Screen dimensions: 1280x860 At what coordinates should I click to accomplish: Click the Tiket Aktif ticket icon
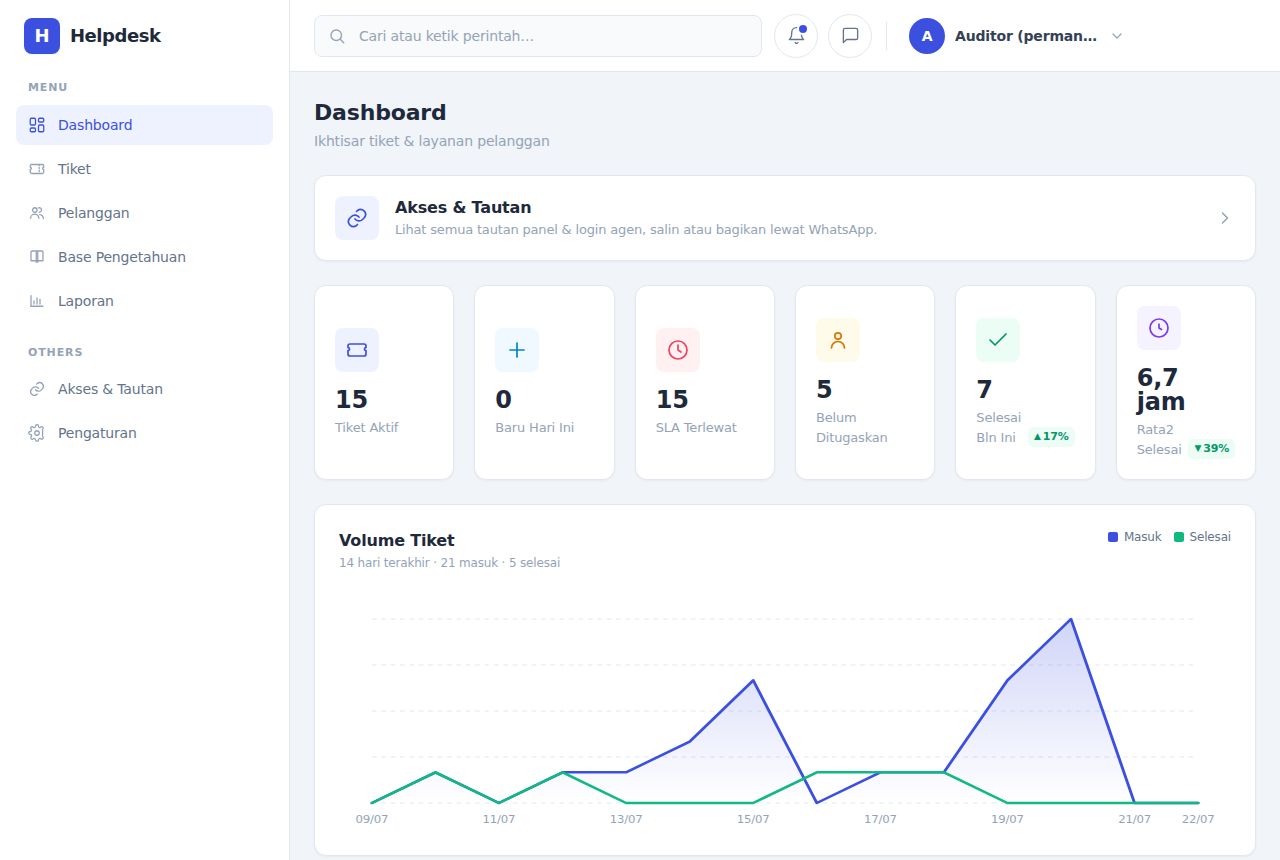[357, 350]
